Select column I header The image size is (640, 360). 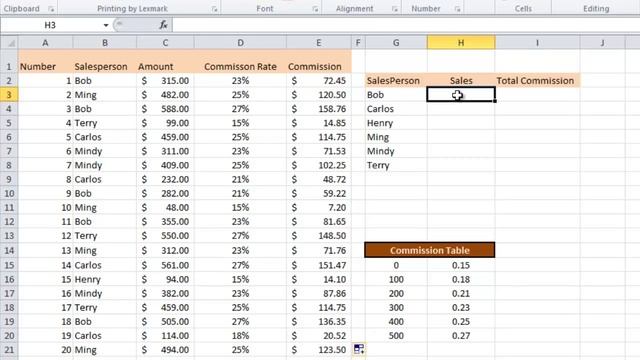click(537, 42)
